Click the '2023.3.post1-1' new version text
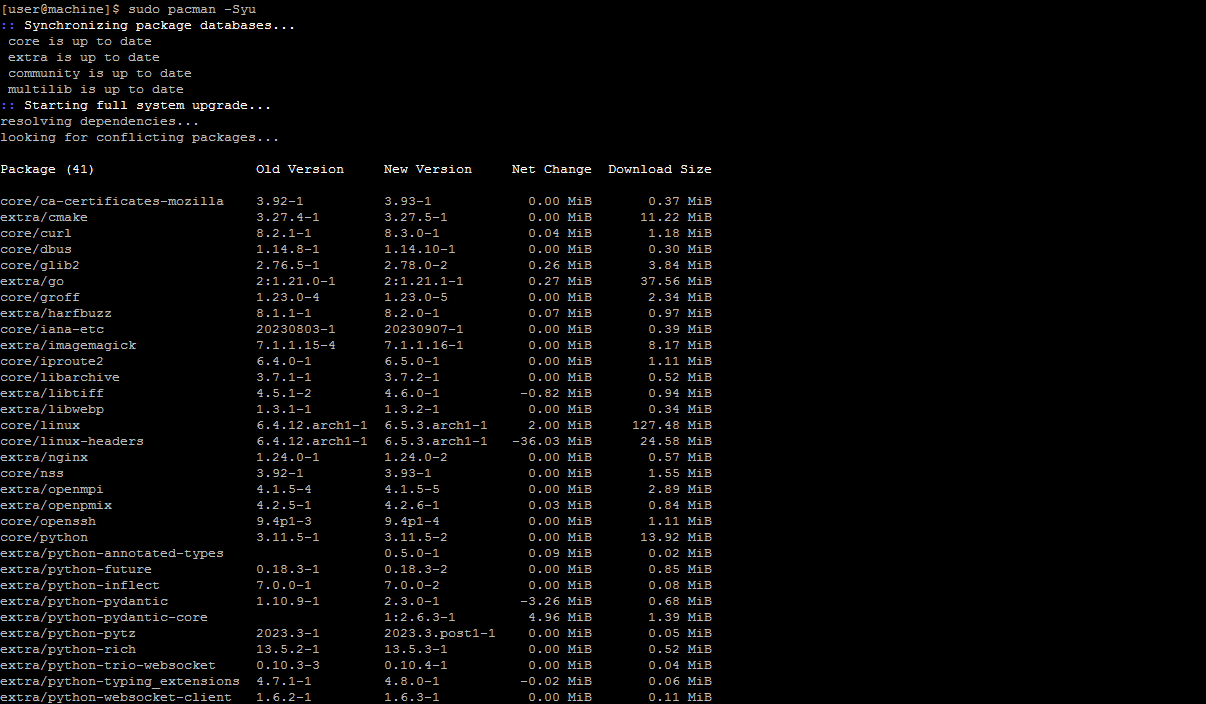The width and height of the screenshot is (1206, 704). 440,633
